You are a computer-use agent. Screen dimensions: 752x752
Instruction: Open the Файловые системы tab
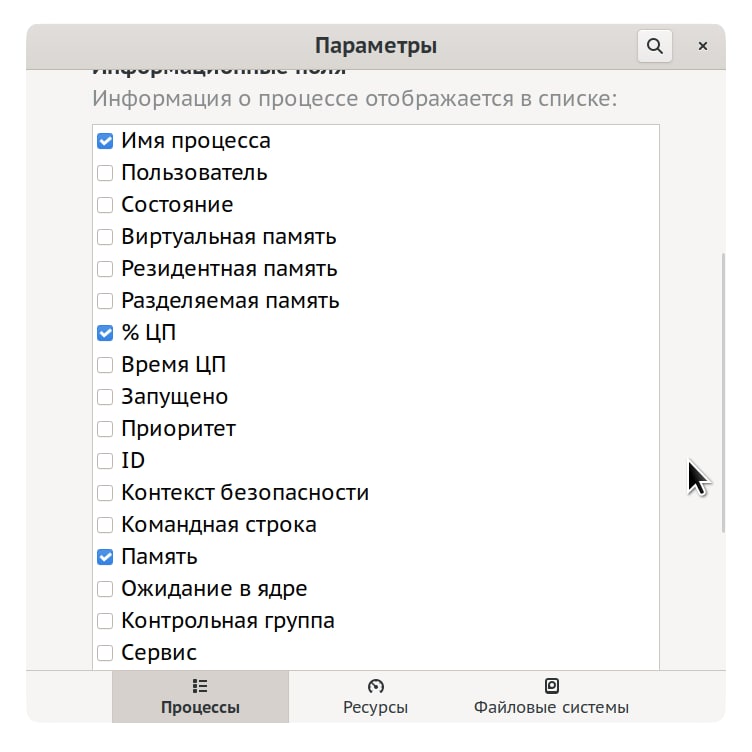(551, 697)
